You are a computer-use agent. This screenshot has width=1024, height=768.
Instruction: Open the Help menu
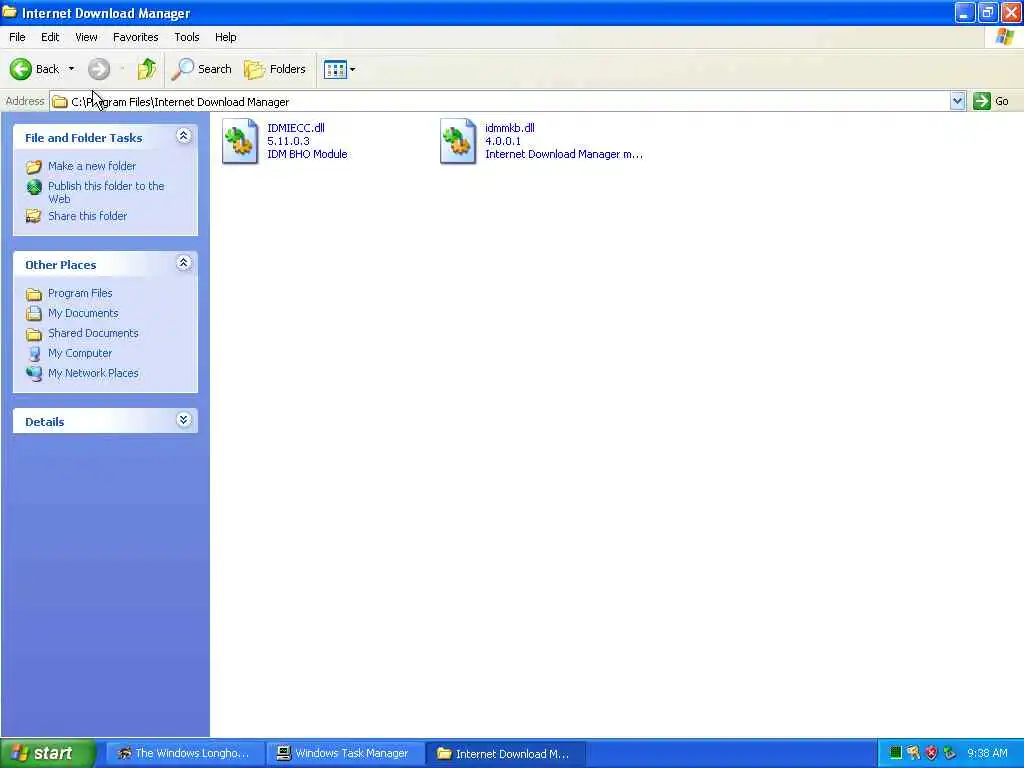coord(225,37)
